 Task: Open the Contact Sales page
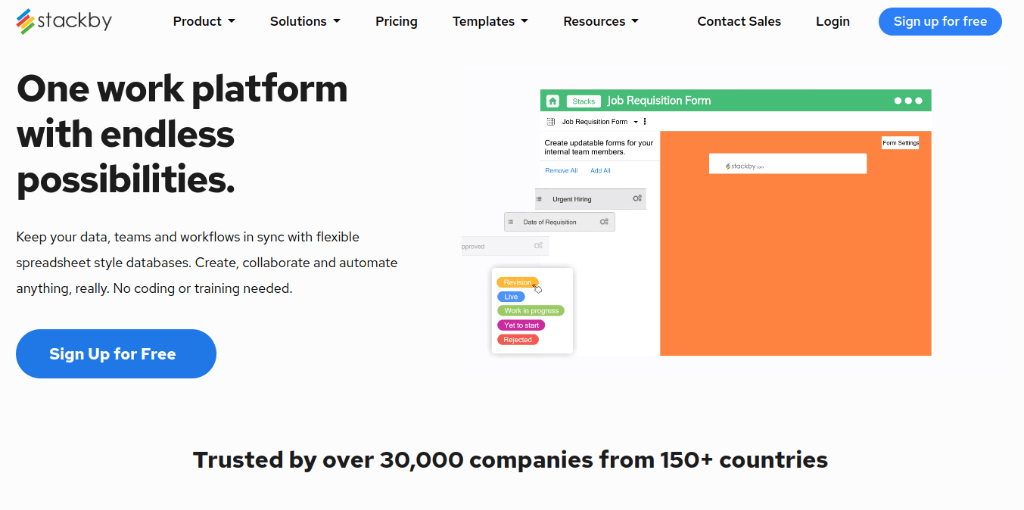[x=739, y=22]
